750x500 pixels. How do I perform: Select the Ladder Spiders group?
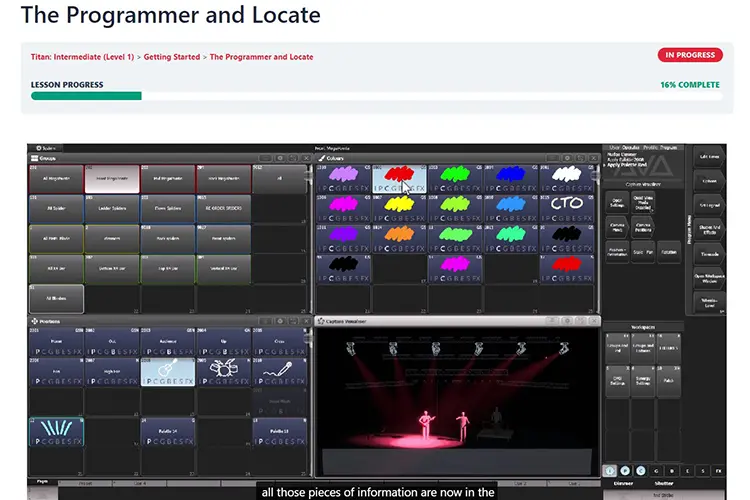coord(112,209)
